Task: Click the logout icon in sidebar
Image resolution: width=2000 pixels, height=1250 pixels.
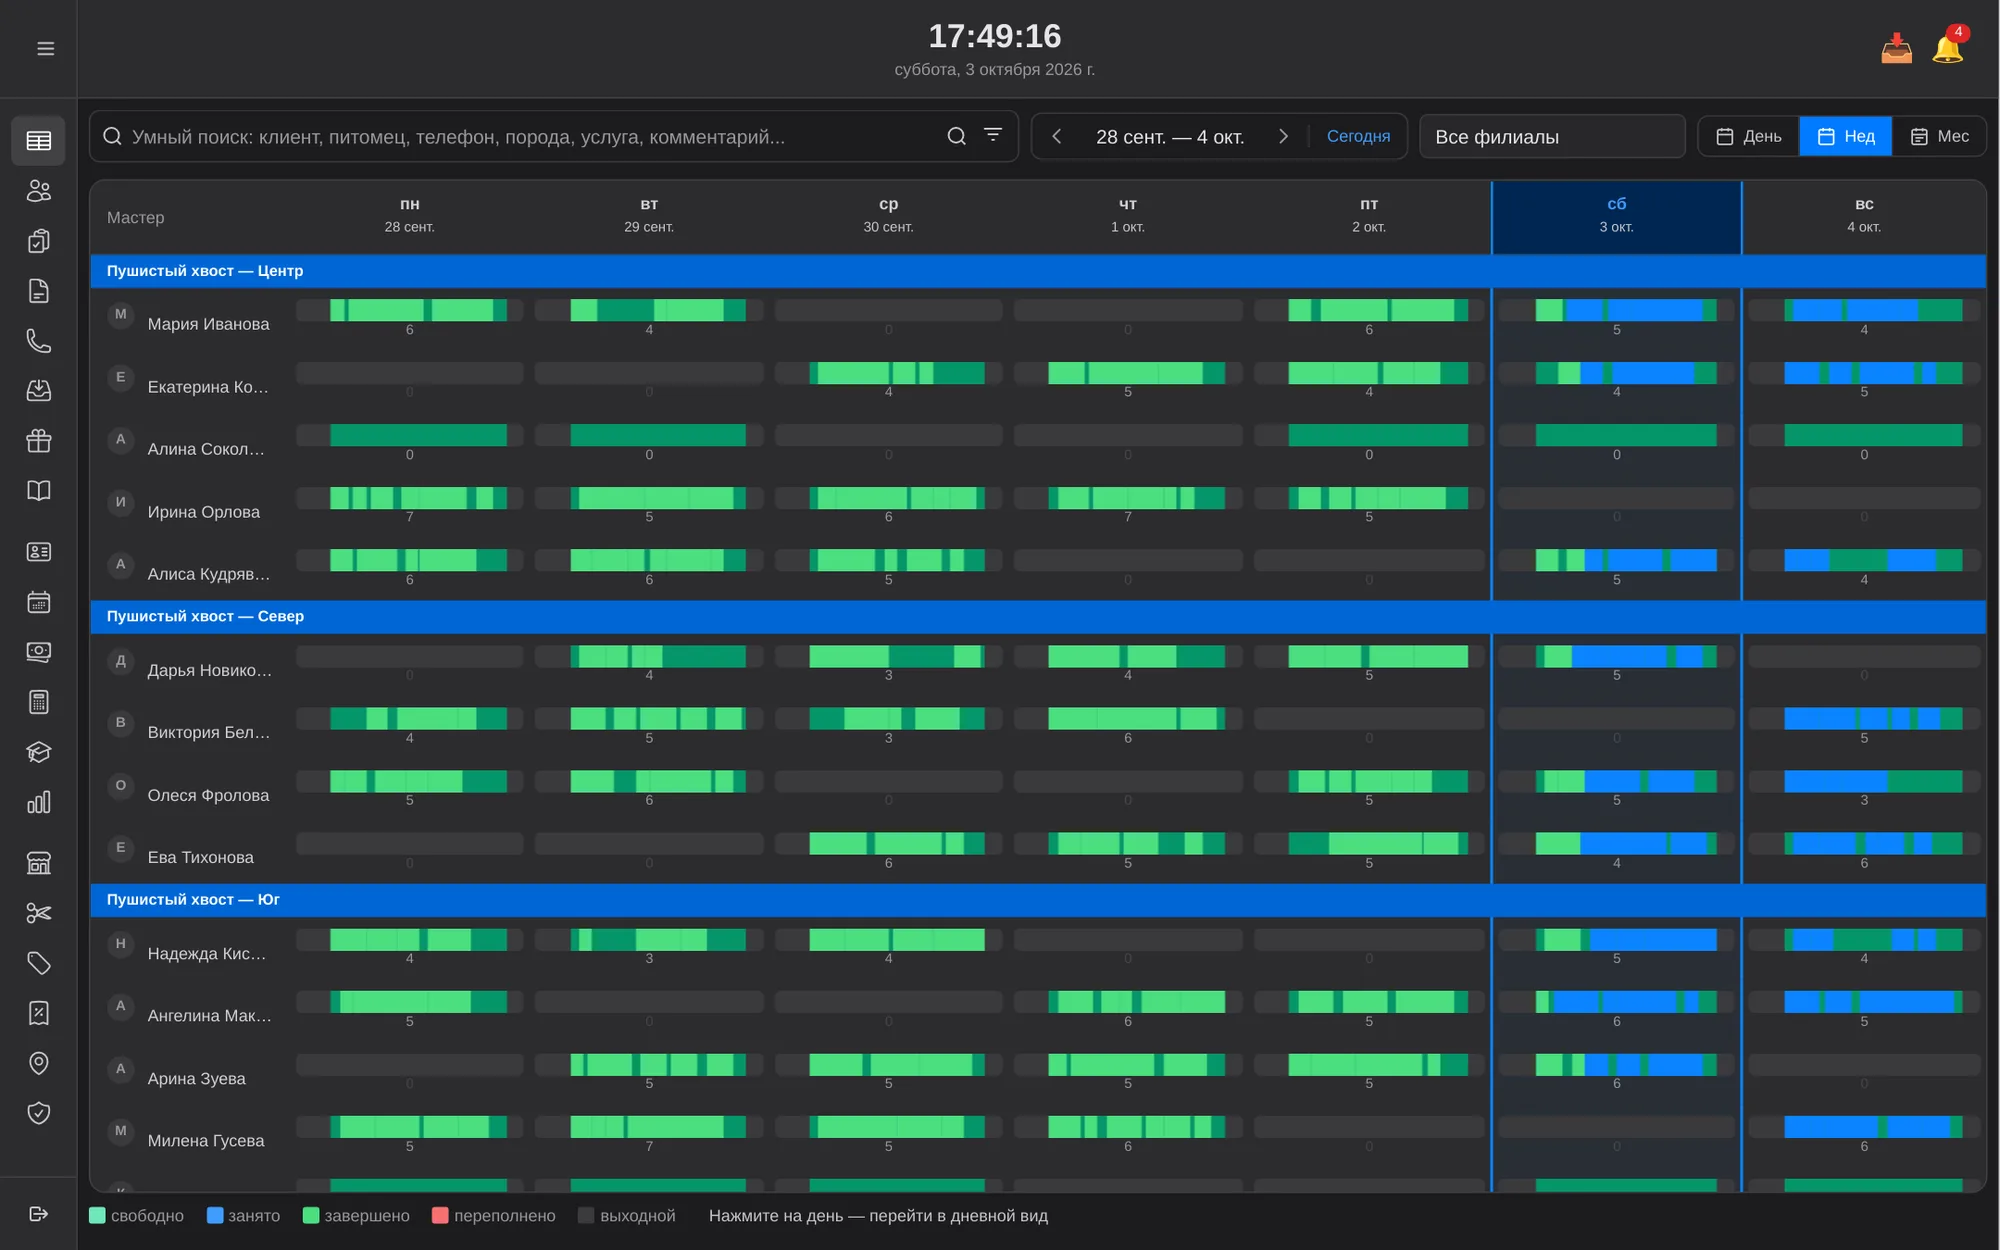Action: click(39, 1214)
